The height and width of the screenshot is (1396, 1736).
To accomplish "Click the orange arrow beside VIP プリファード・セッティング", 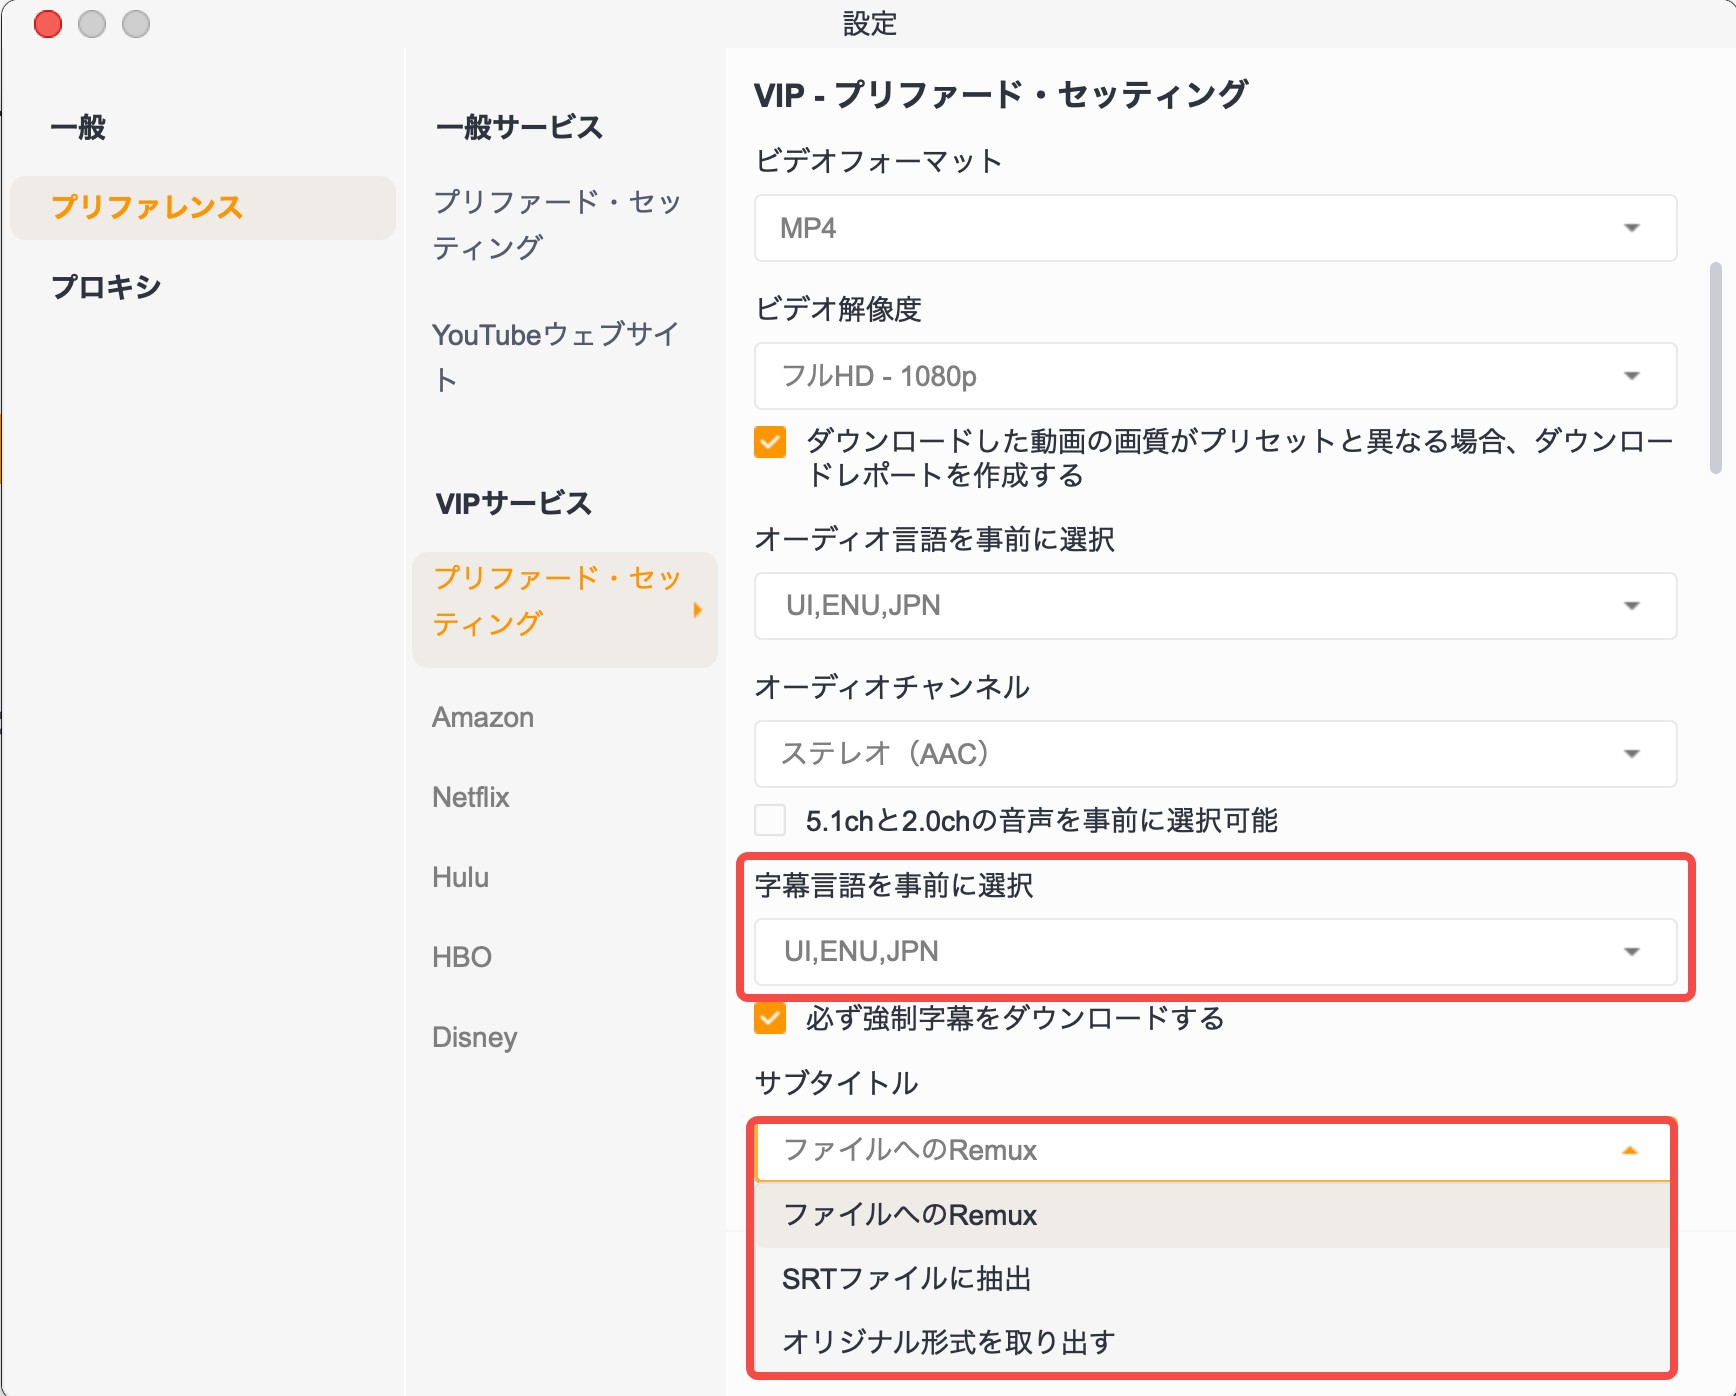I will (x=698, y=610).
